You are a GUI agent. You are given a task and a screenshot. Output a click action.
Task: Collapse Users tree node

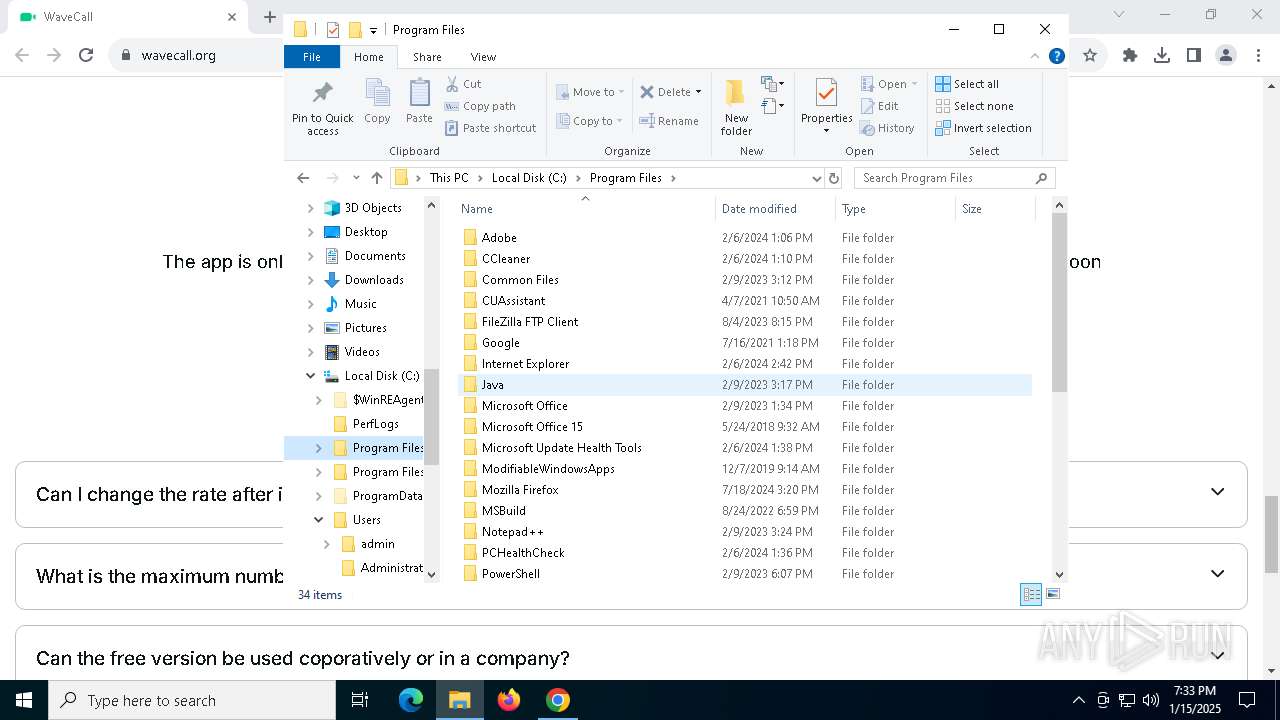click(318, 520)
